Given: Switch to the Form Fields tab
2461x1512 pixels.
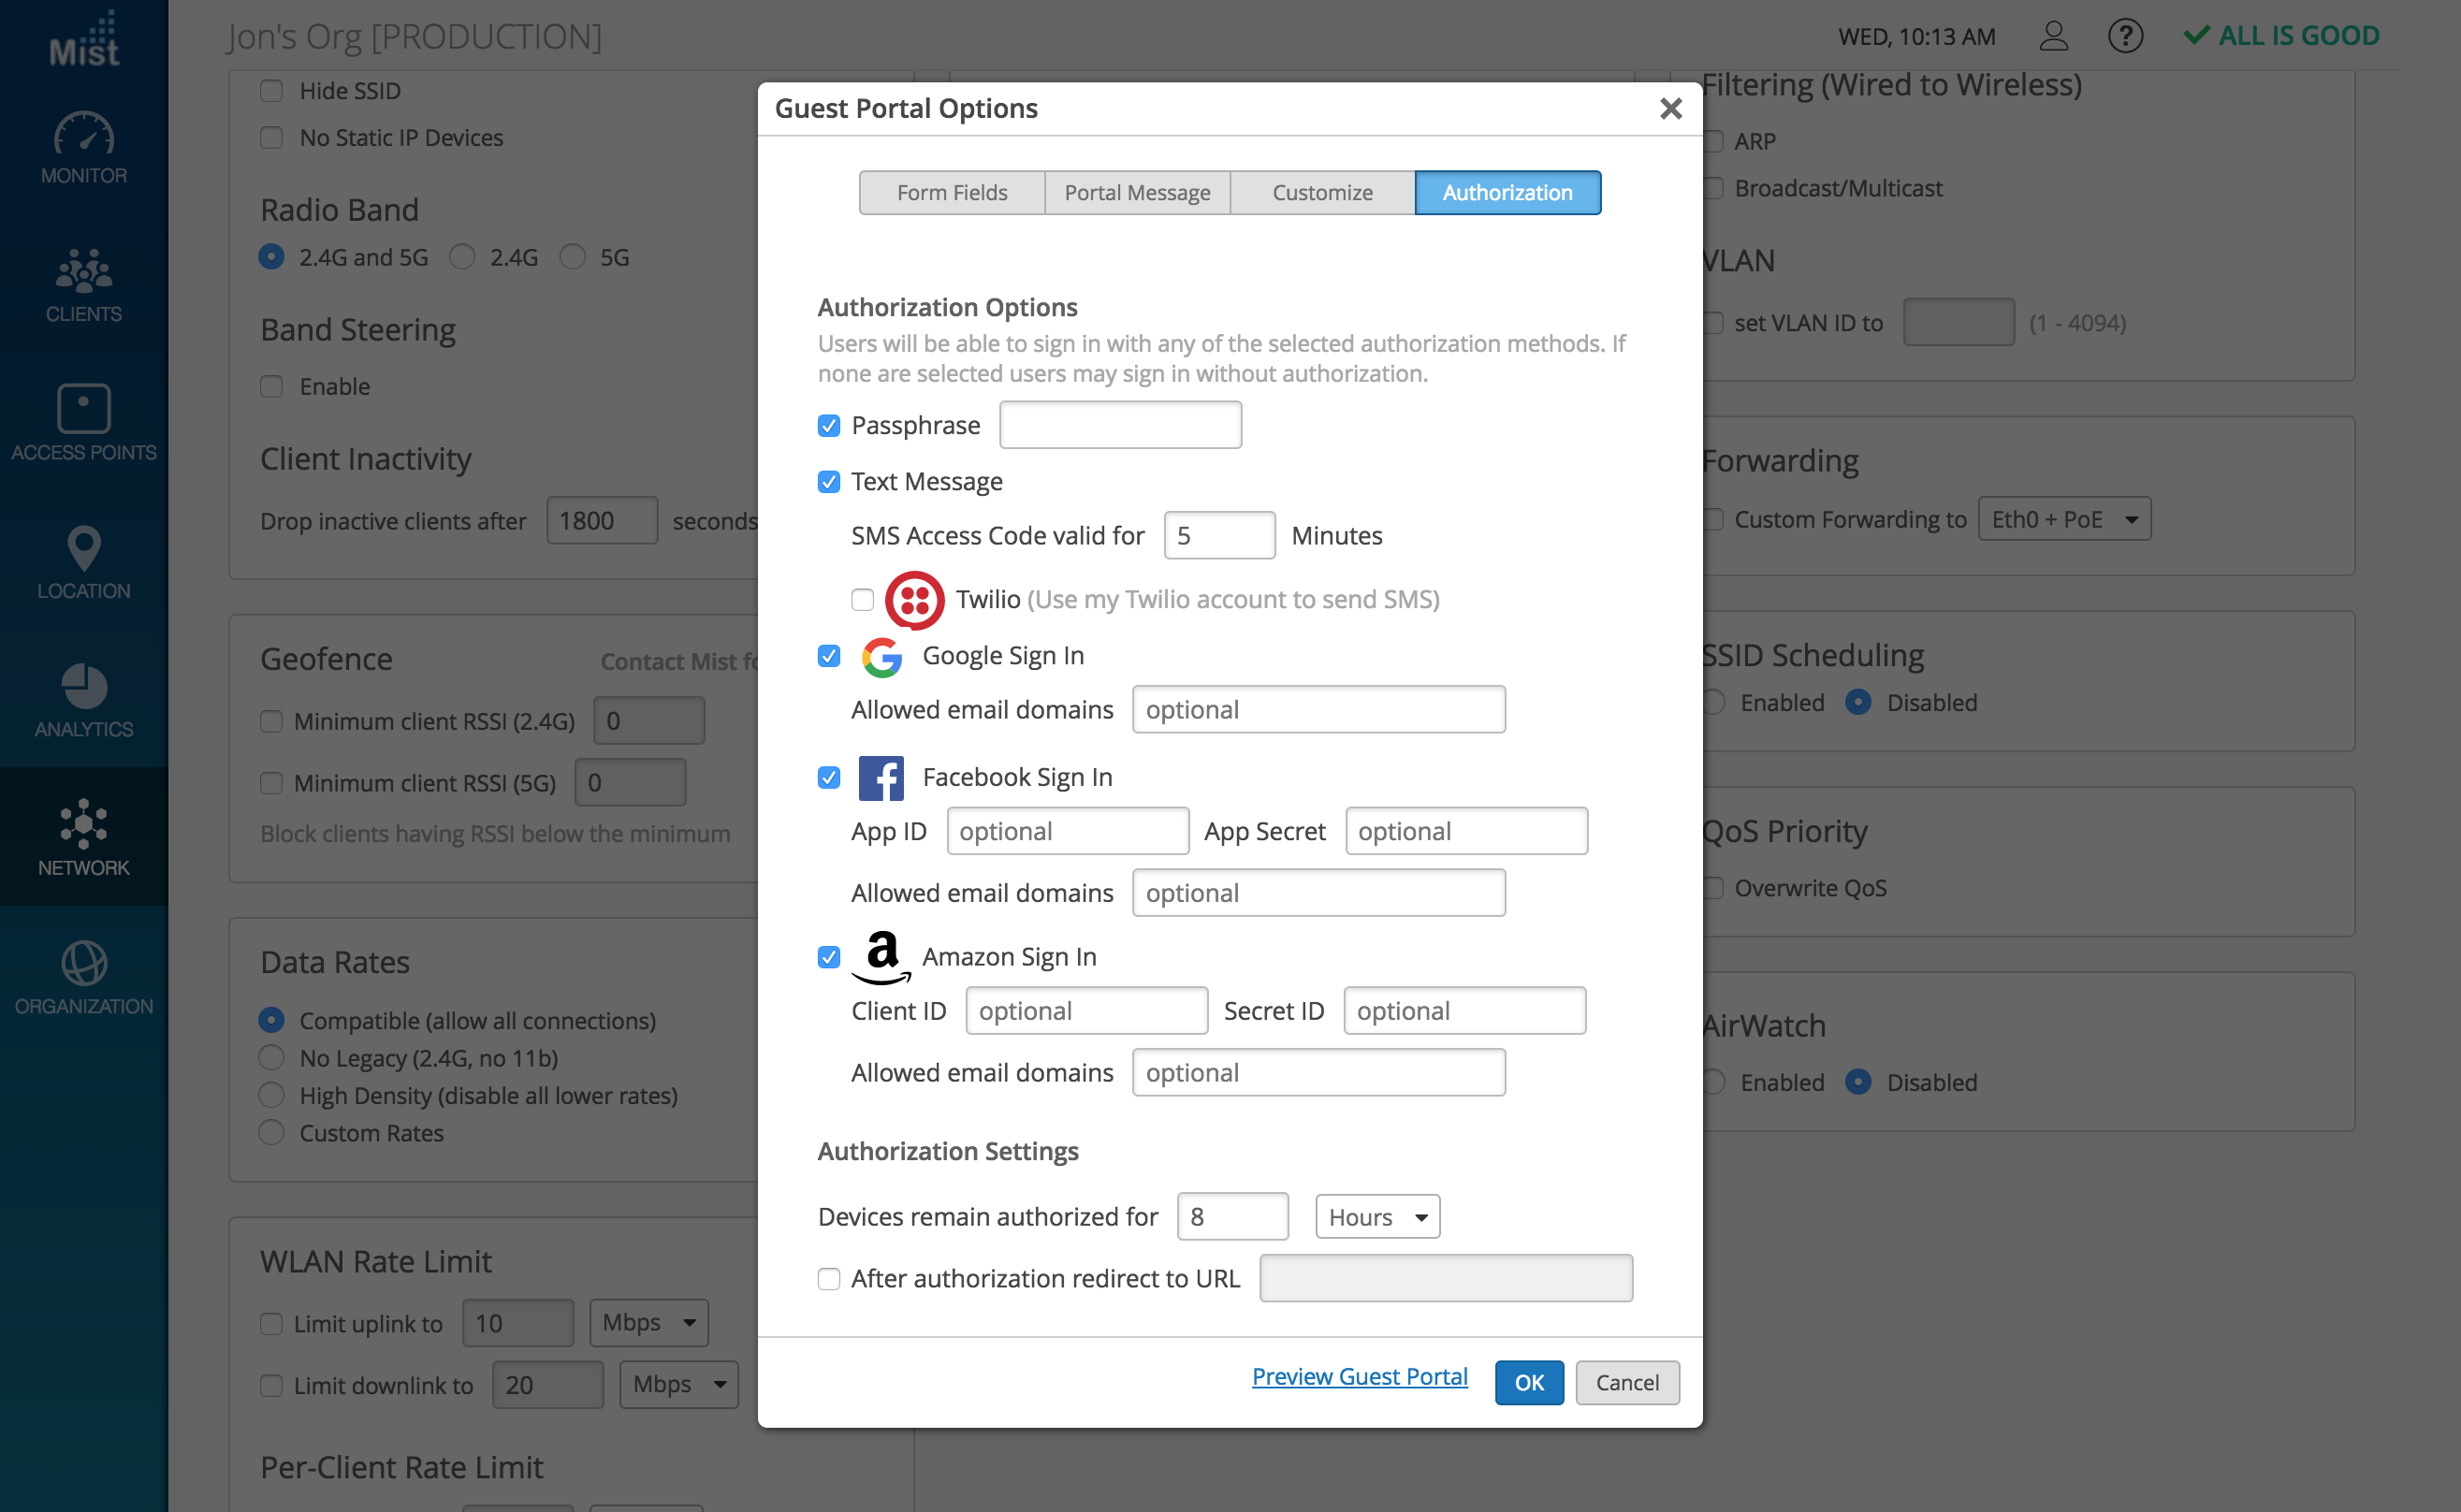Looking at the screenshot, I should 951,192.
